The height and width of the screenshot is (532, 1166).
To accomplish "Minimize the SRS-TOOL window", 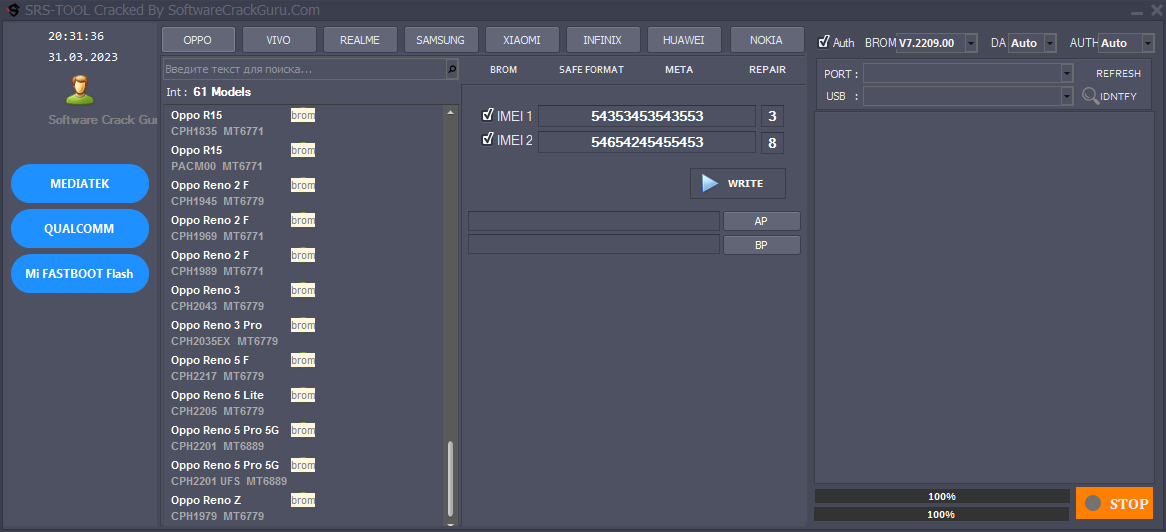I will click(1137, 13).
